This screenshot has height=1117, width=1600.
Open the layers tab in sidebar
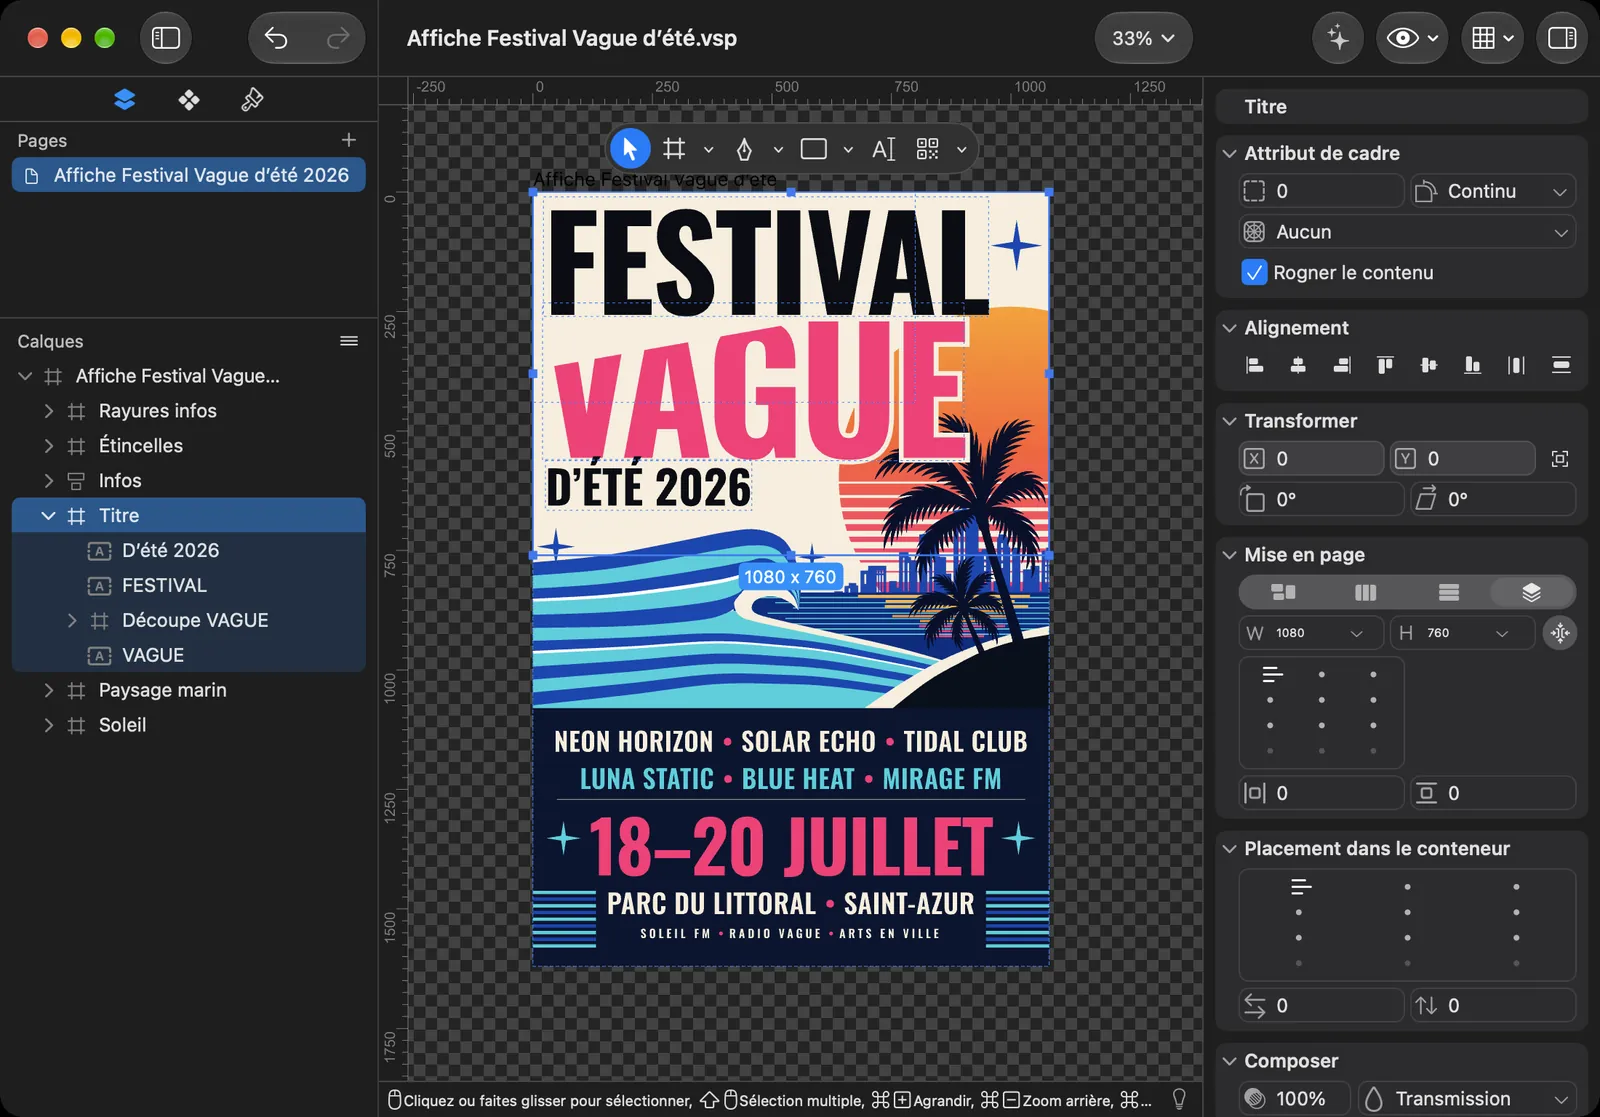125,99
